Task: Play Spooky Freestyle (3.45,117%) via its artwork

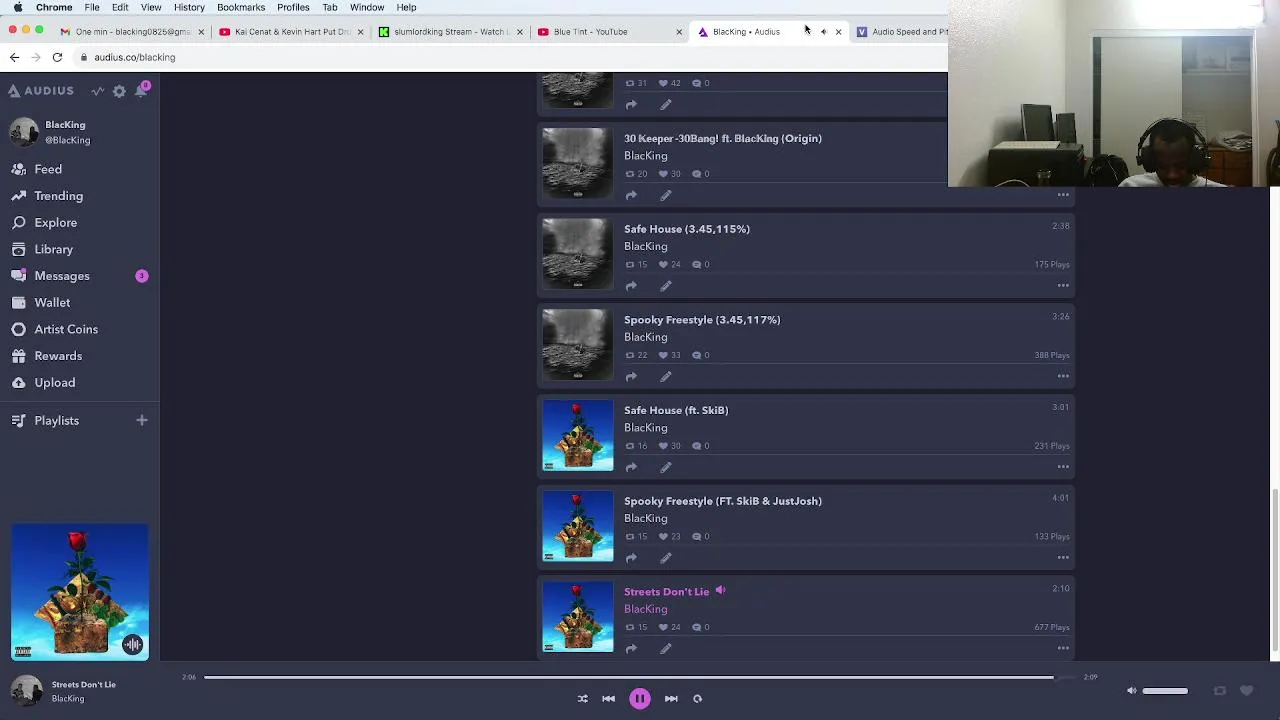Action: pos(578,344)
